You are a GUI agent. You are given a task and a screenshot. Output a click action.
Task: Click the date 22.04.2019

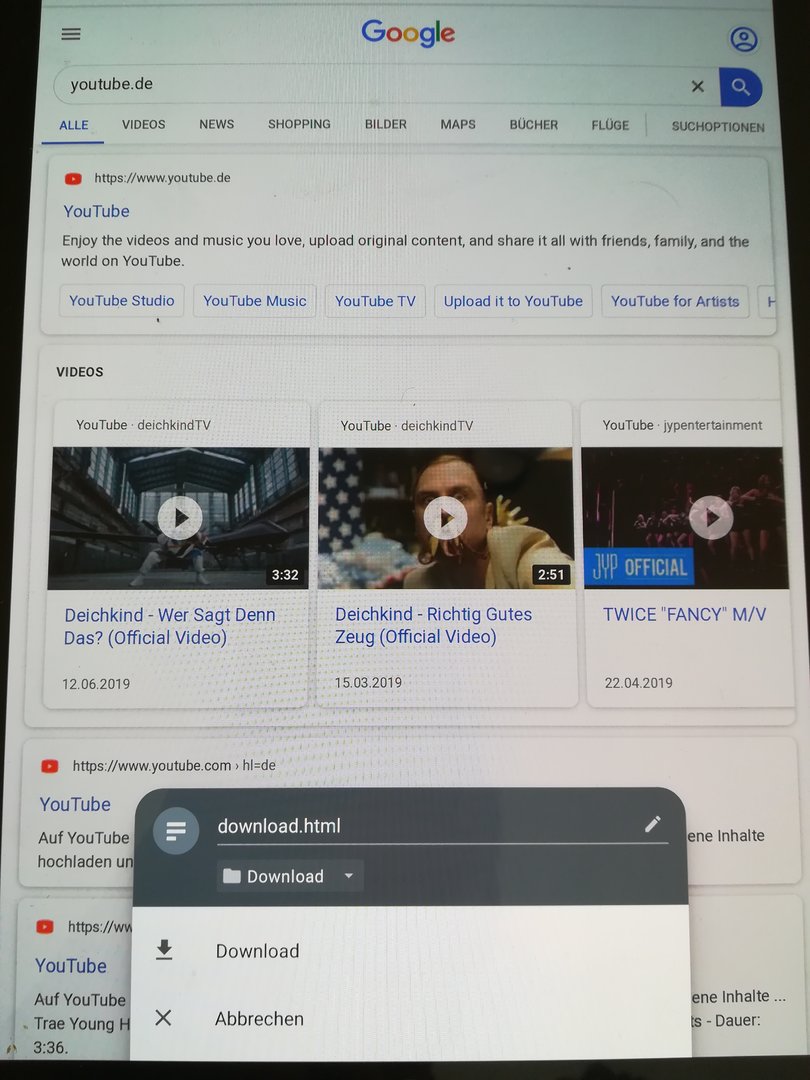638,683
